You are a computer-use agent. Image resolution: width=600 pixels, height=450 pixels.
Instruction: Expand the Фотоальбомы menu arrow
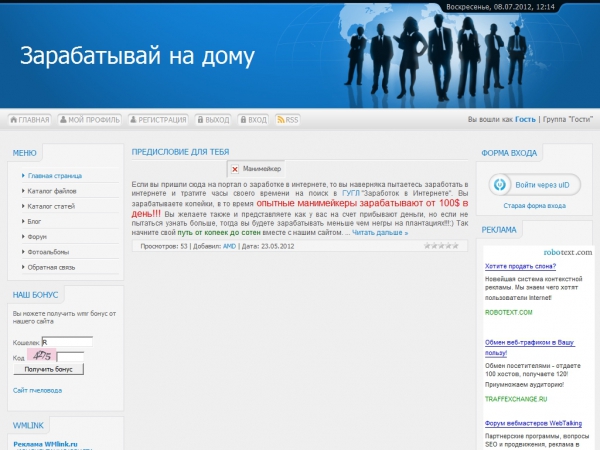[x=22, y=252]
